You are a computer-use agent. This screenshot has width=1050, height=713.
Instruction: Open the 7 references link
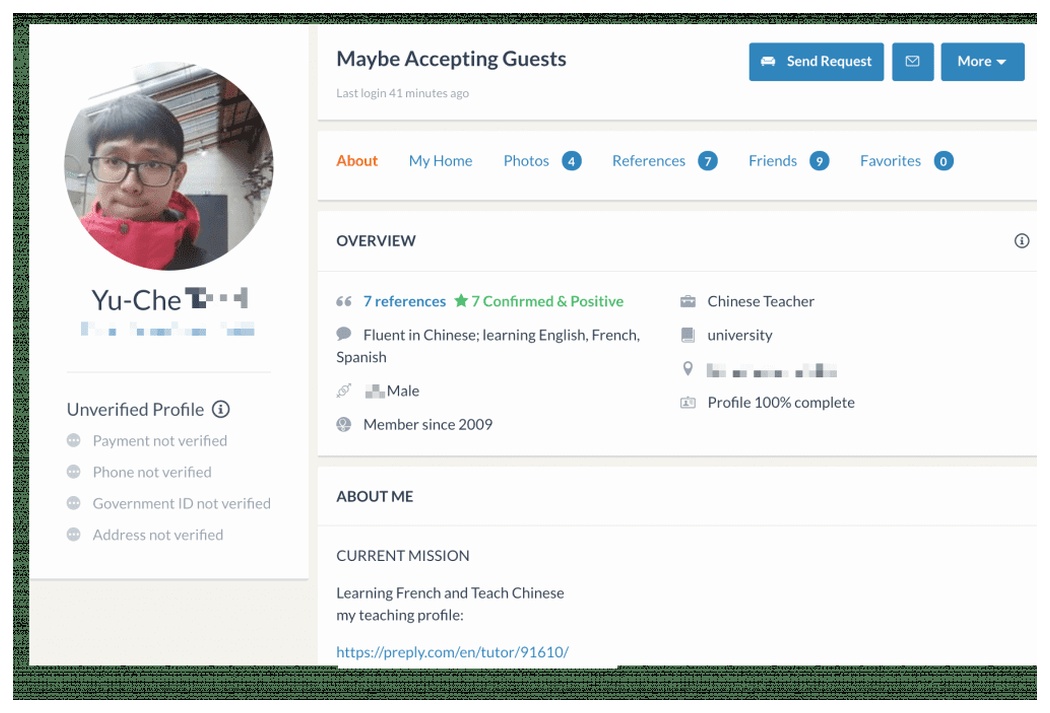coord(404,301)
